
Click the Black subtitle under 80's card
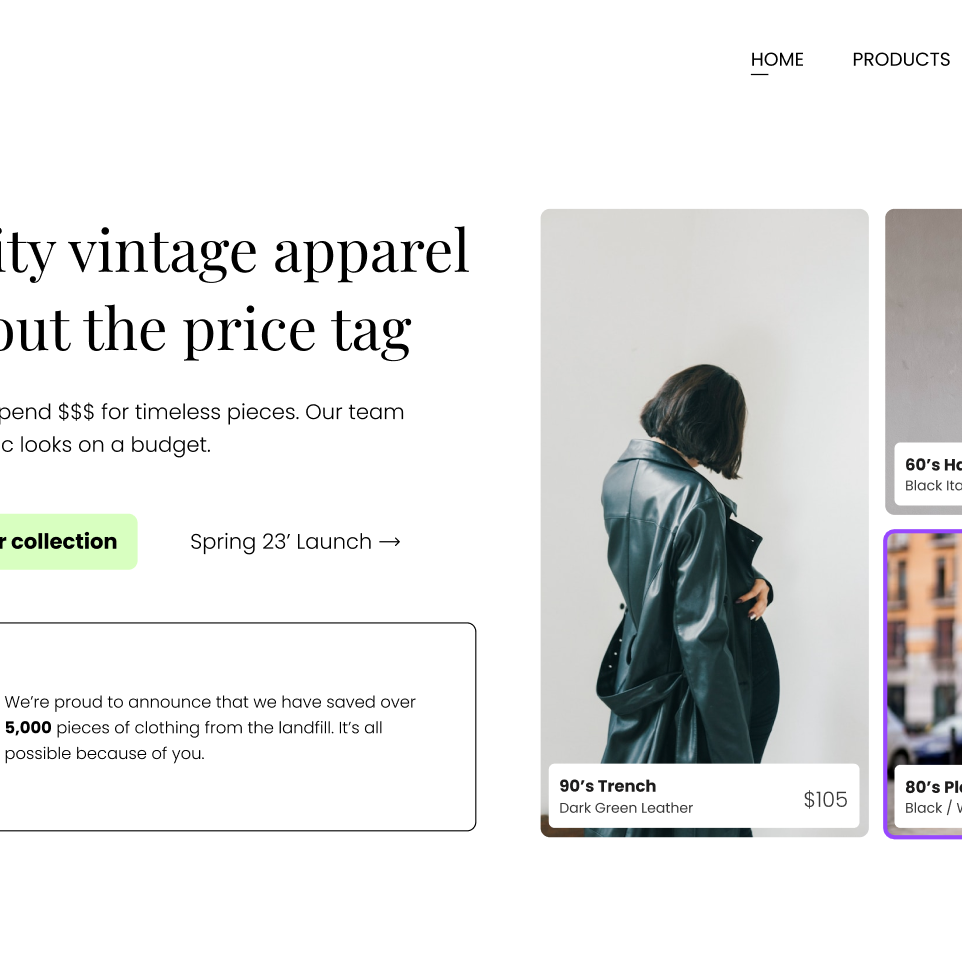tap(933, 808)
